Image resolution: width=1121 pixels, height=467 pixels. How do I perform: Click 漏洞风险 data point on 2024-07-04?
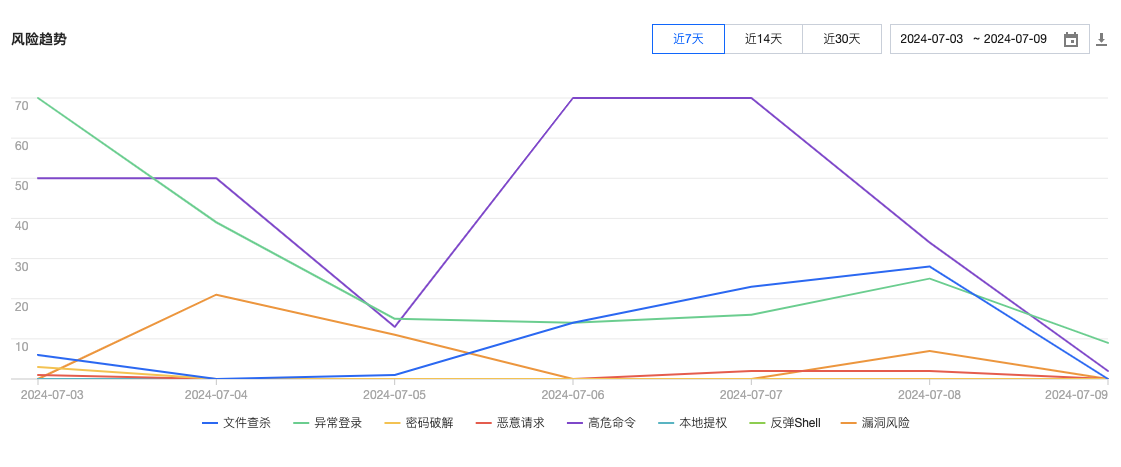point(217,295)
